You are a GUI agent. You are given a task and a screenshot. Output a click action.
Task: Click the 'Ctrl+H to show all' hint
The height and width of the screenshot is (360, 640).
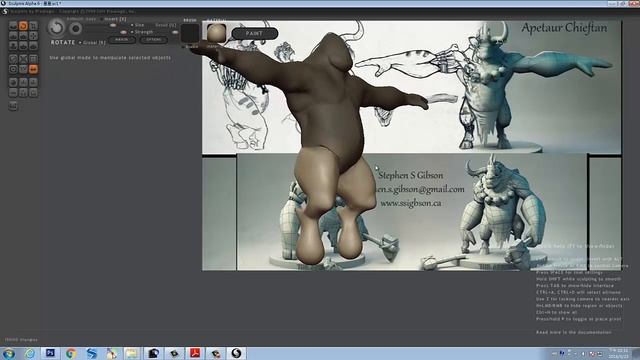(x=556, y=312)
